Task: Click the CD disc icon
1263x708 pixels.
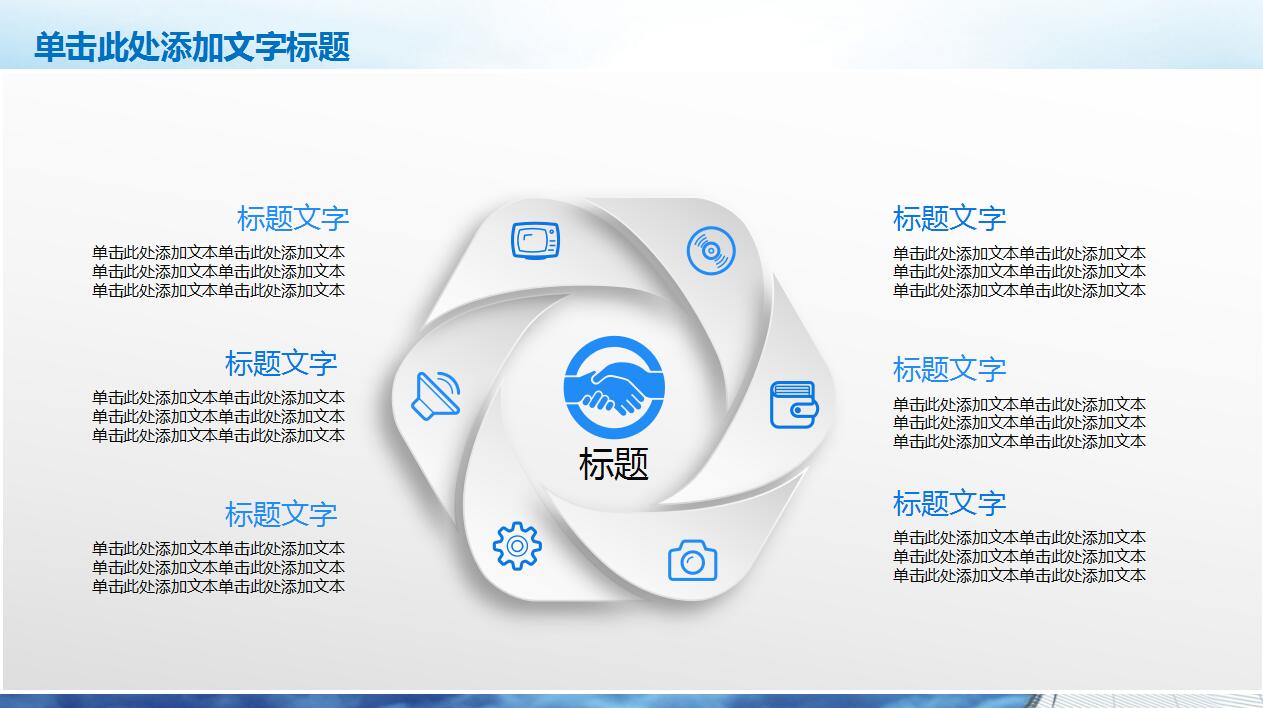Action: pos(711,250)
